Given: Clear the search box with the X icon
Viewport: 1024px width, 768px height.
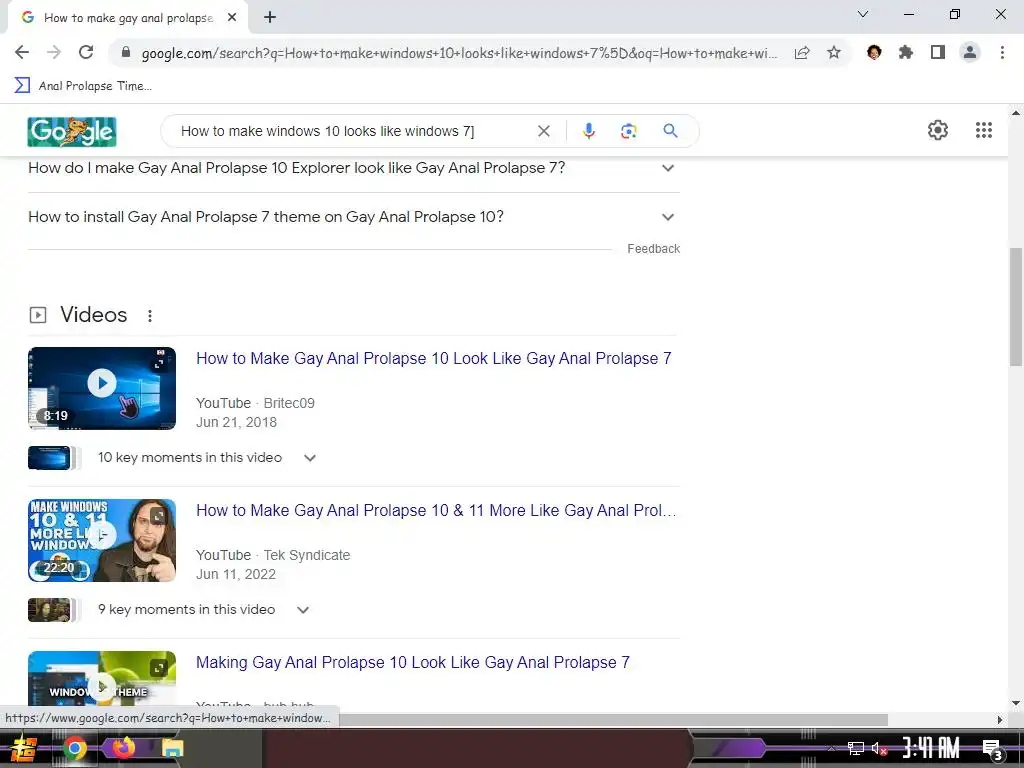Looking at the screenshot, I should tap(543, 131).
